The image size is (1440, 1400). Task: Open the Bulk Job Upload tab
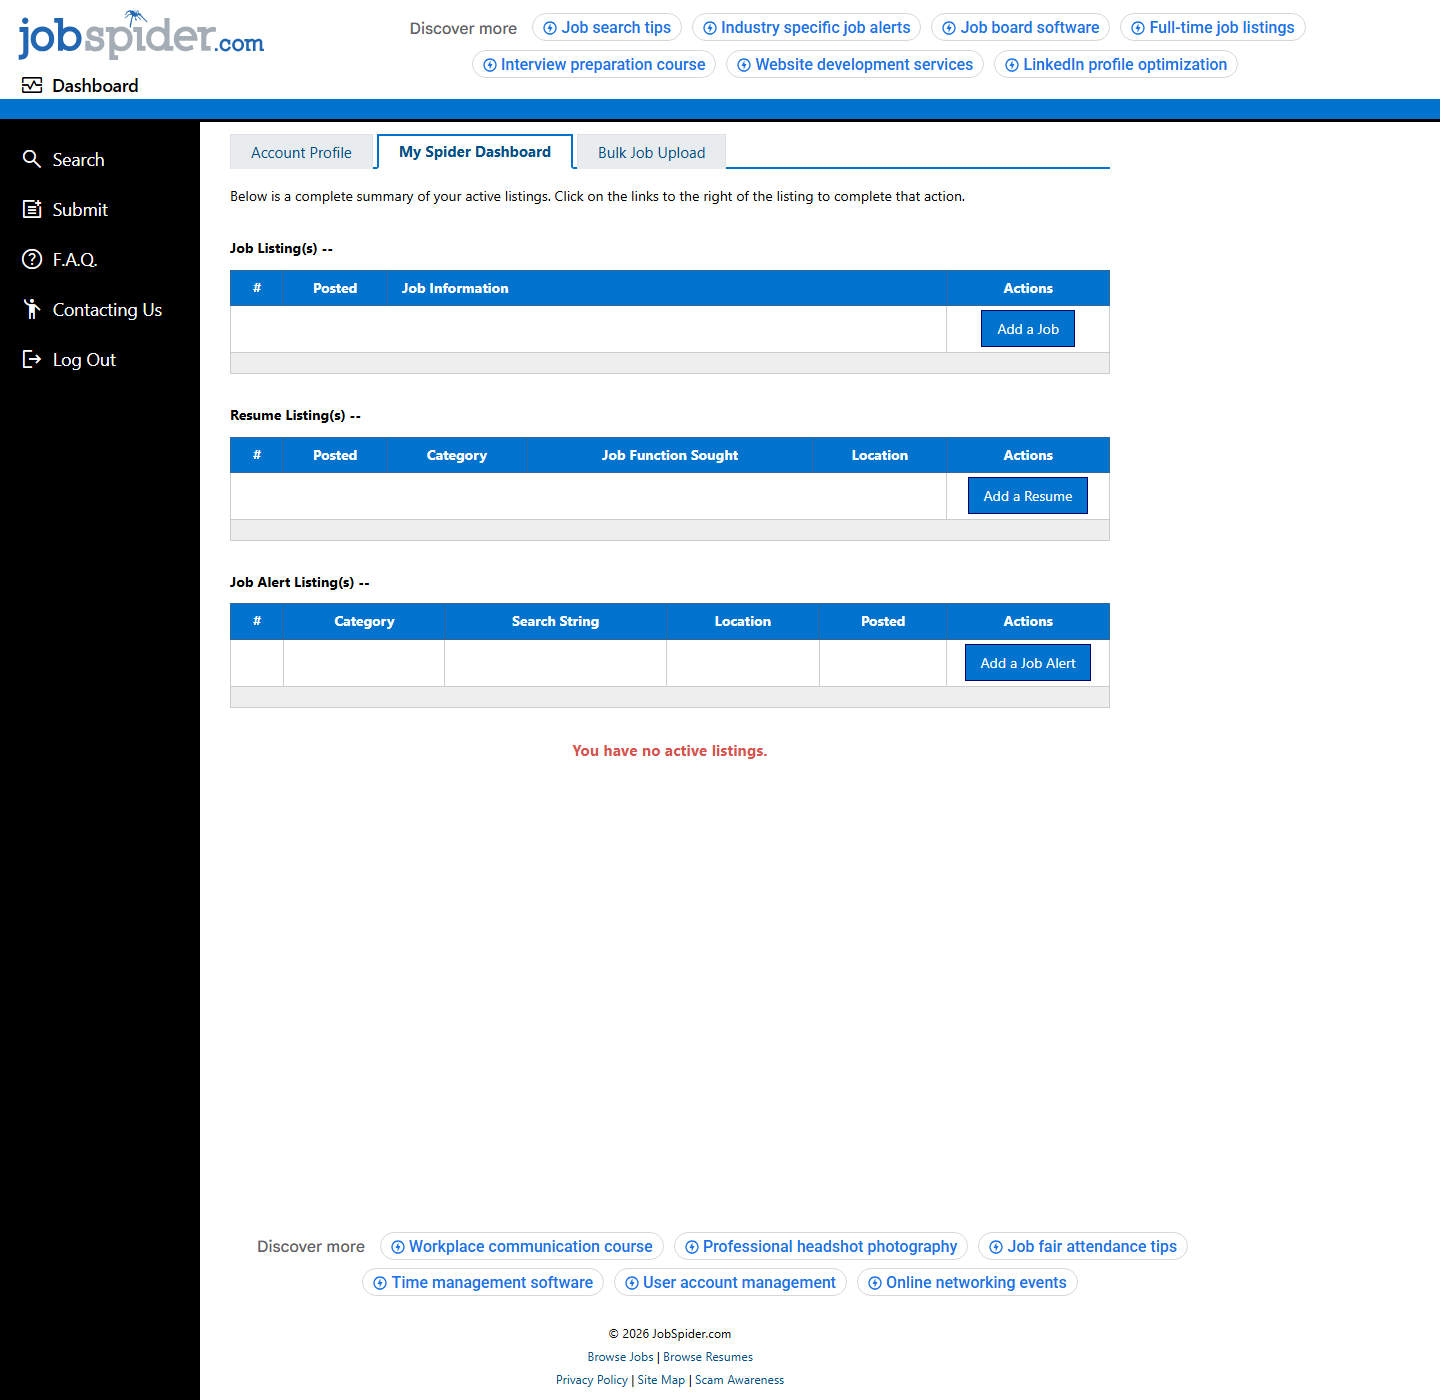[651, 152]
